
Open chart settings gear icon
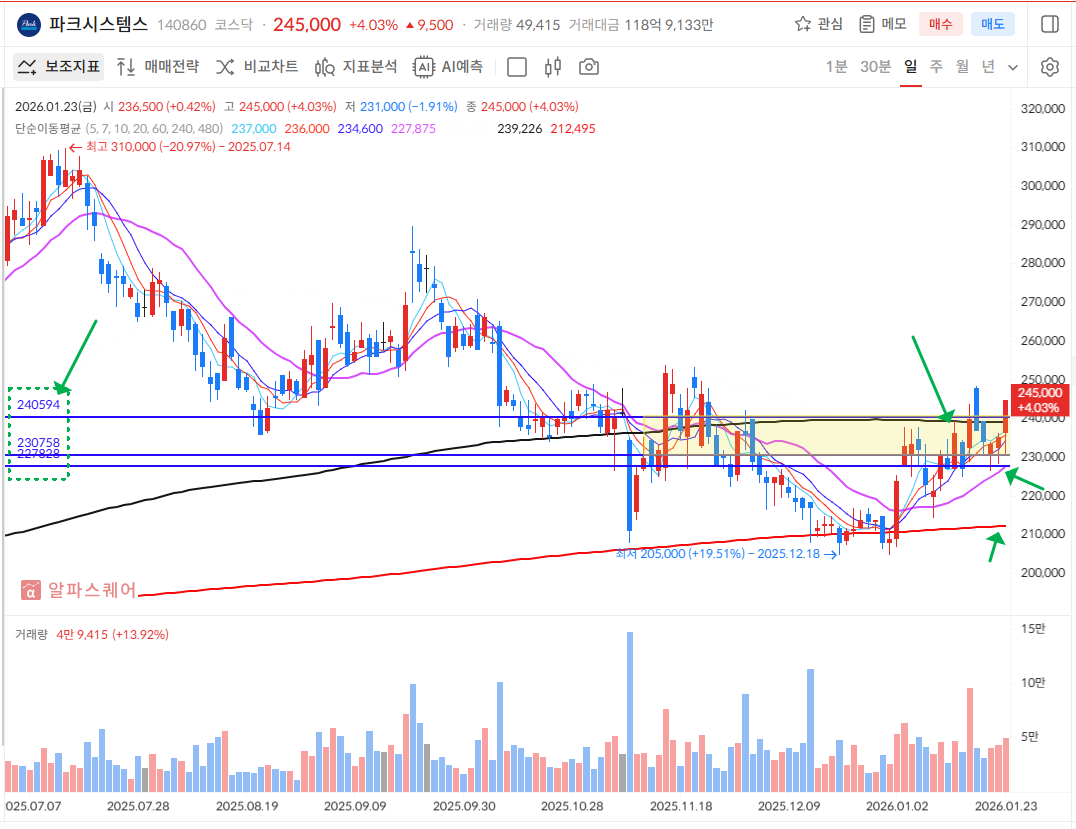pyautogui.click(x=1049, y=67)
